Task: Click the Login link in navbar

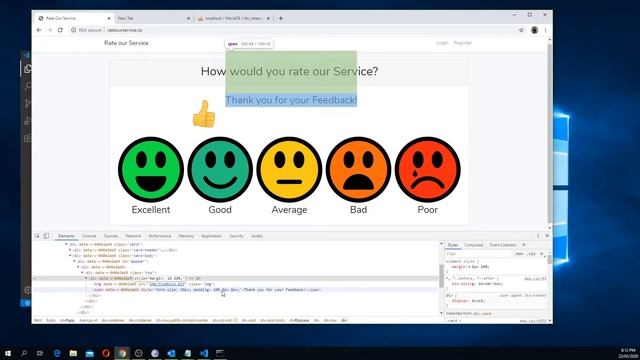Action: 442,43
